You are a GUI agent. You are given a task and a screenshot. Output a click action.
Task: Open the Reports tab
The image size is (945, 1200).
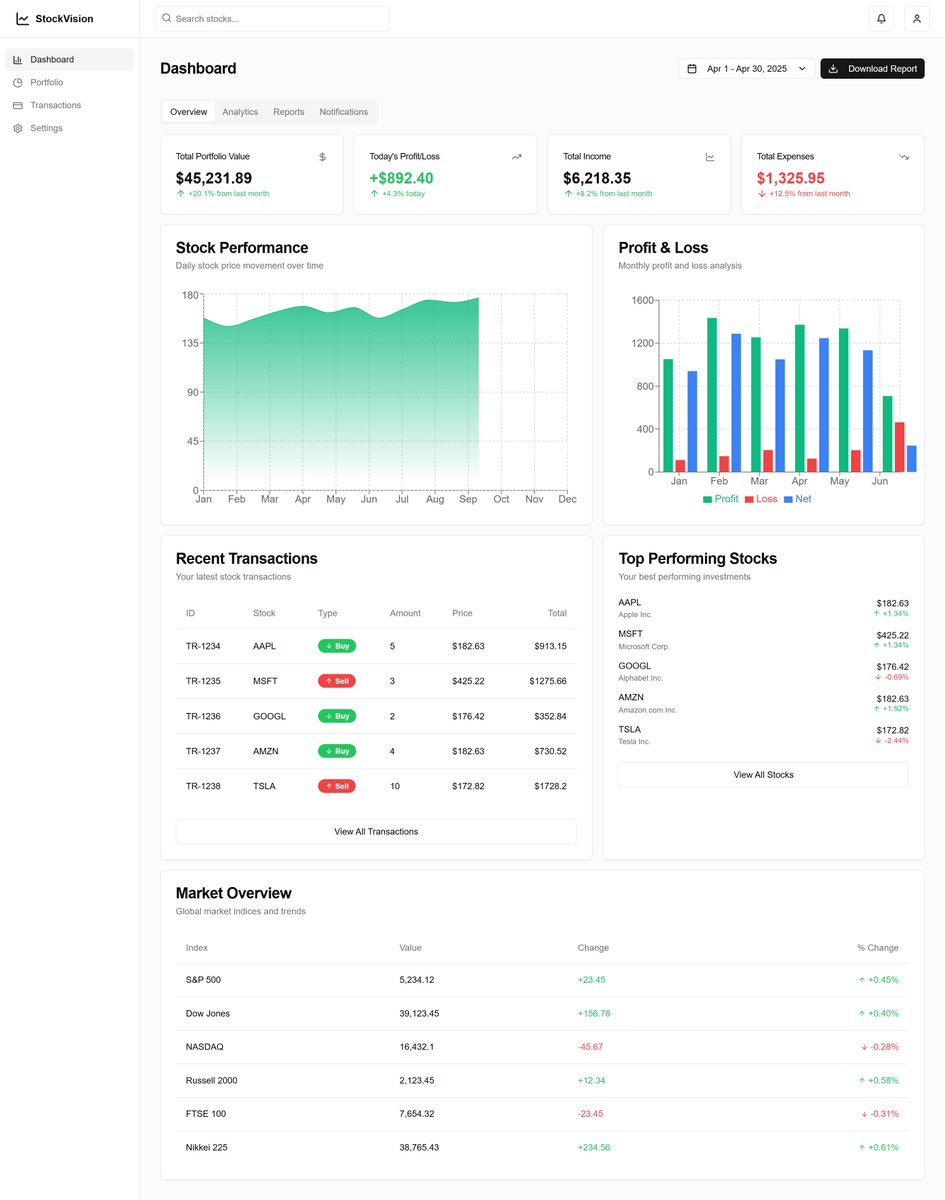pyautogui.click(x=289, y=112)
